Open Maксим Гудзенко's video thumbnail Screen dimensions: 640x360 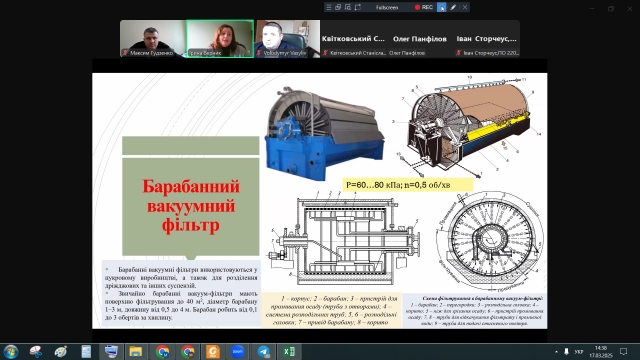click(x=153, y=39)
